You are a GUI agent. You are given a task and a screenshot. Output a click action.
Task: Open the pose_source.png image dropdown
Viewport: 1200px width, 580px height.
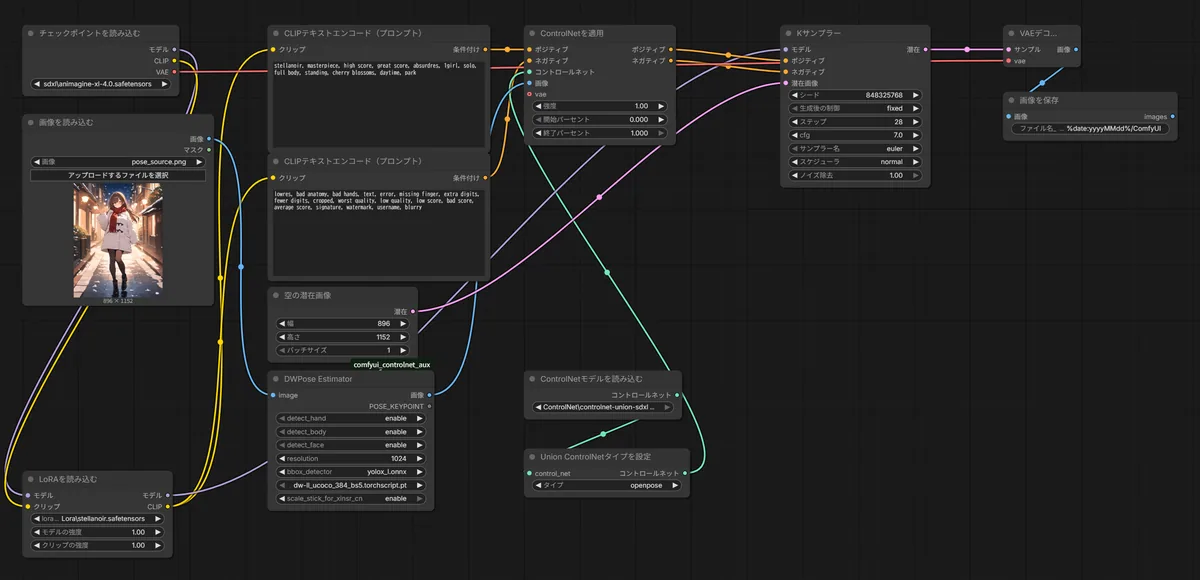[x=120, y=161]
